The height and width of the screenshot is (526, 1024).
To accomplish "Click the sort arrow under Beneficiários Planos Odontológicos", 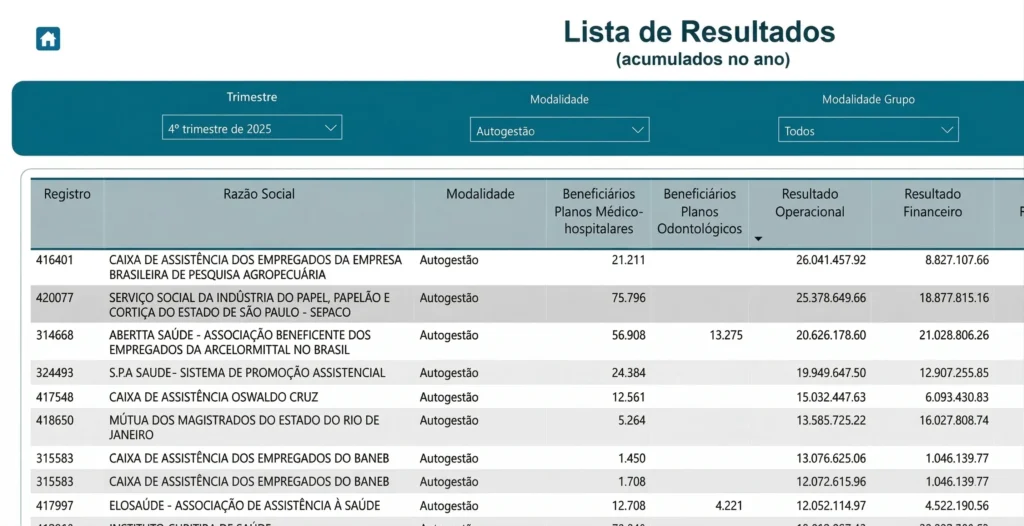I will (x=757, y=239).
